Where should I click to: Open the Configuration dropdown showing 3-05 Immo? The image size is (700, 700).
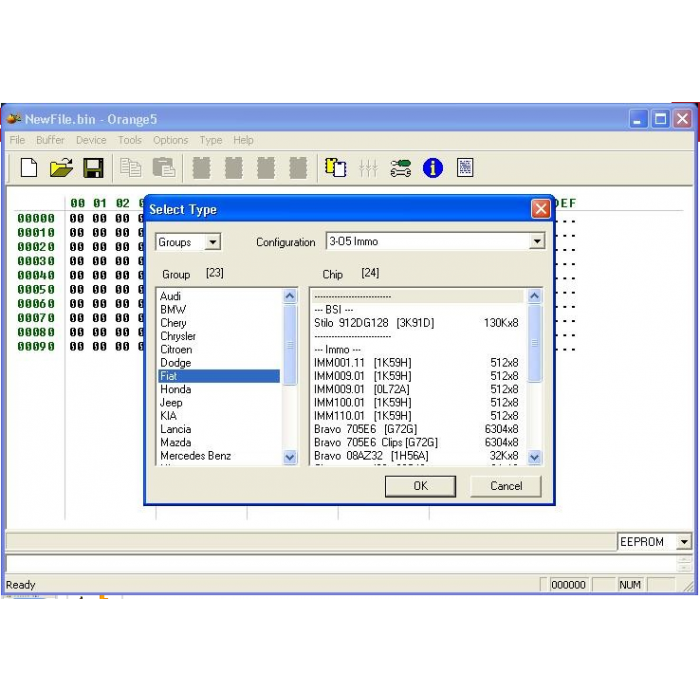537,242
